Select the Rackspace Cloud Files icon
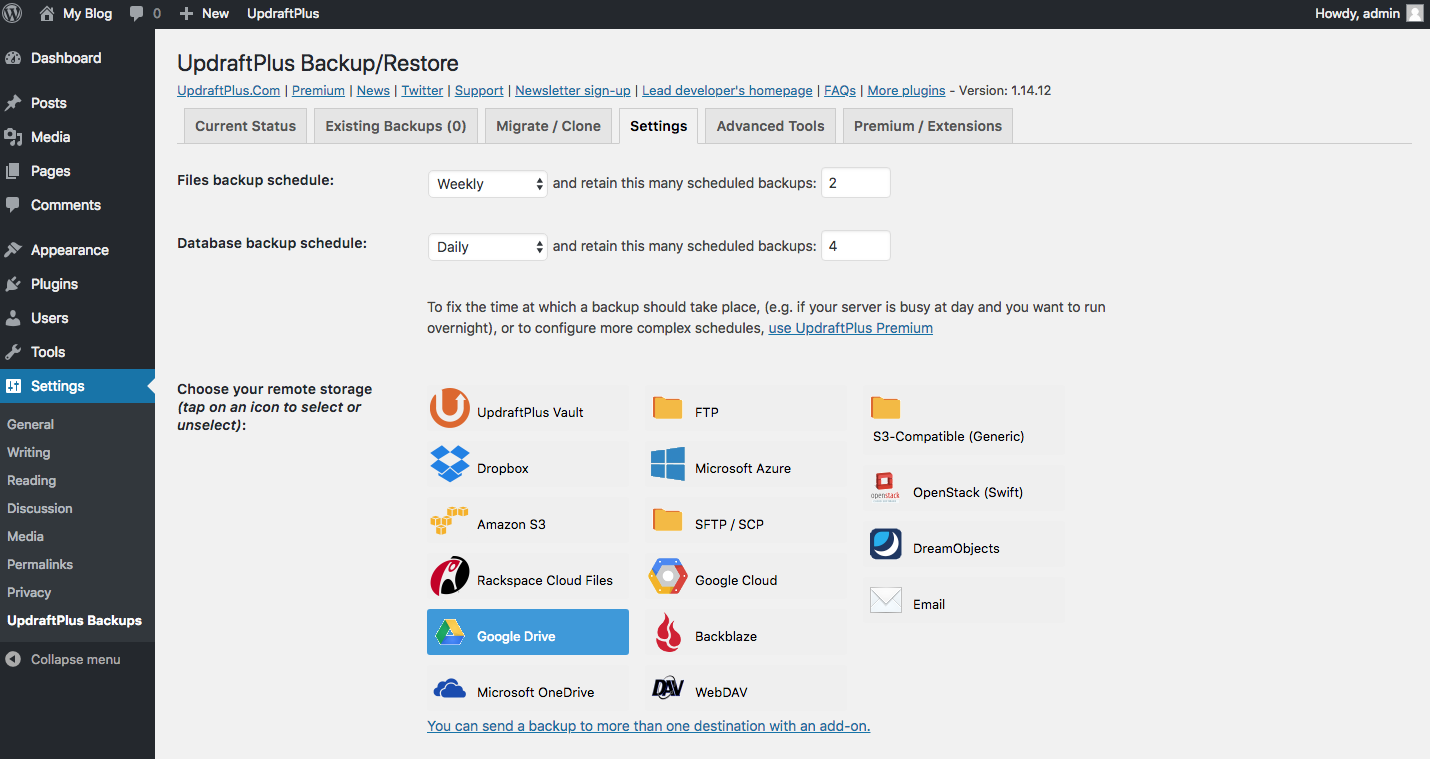This screenshot has height=759, width=1430. [450, 576]
